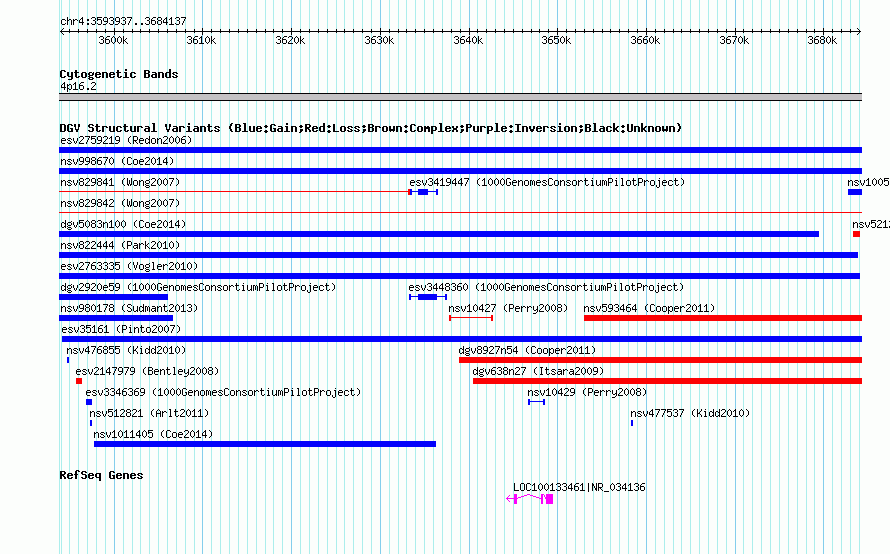Click the nsv593464 (Cooper2011) red loss bar
The image size is (890, 554).
(x=723, y=318)
